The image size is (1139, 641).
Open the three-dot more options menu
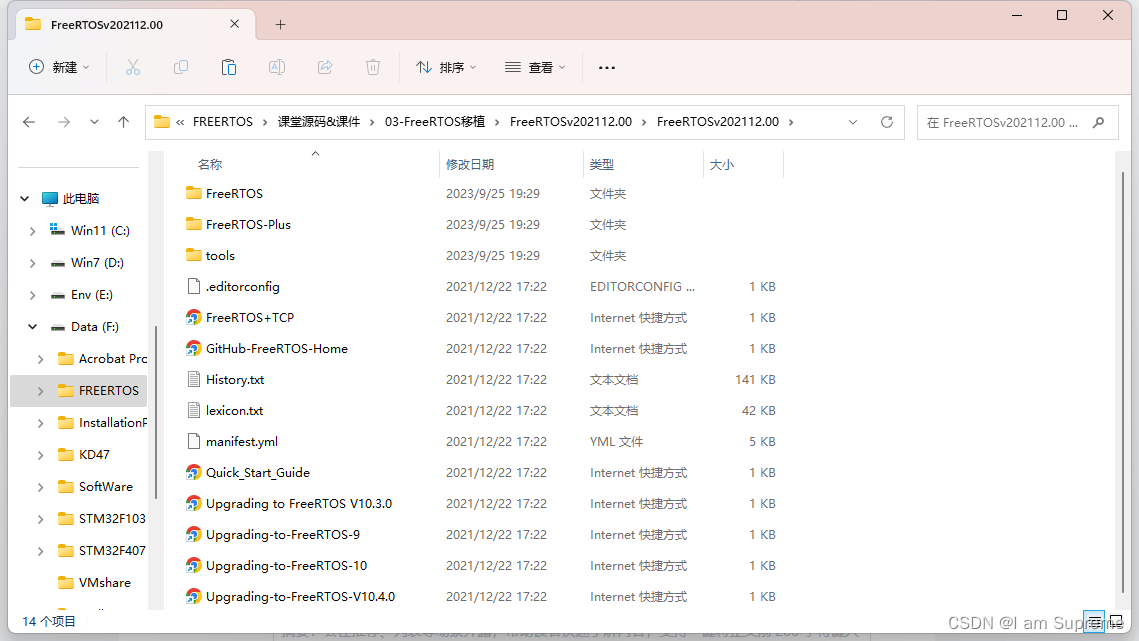point(607,68)
